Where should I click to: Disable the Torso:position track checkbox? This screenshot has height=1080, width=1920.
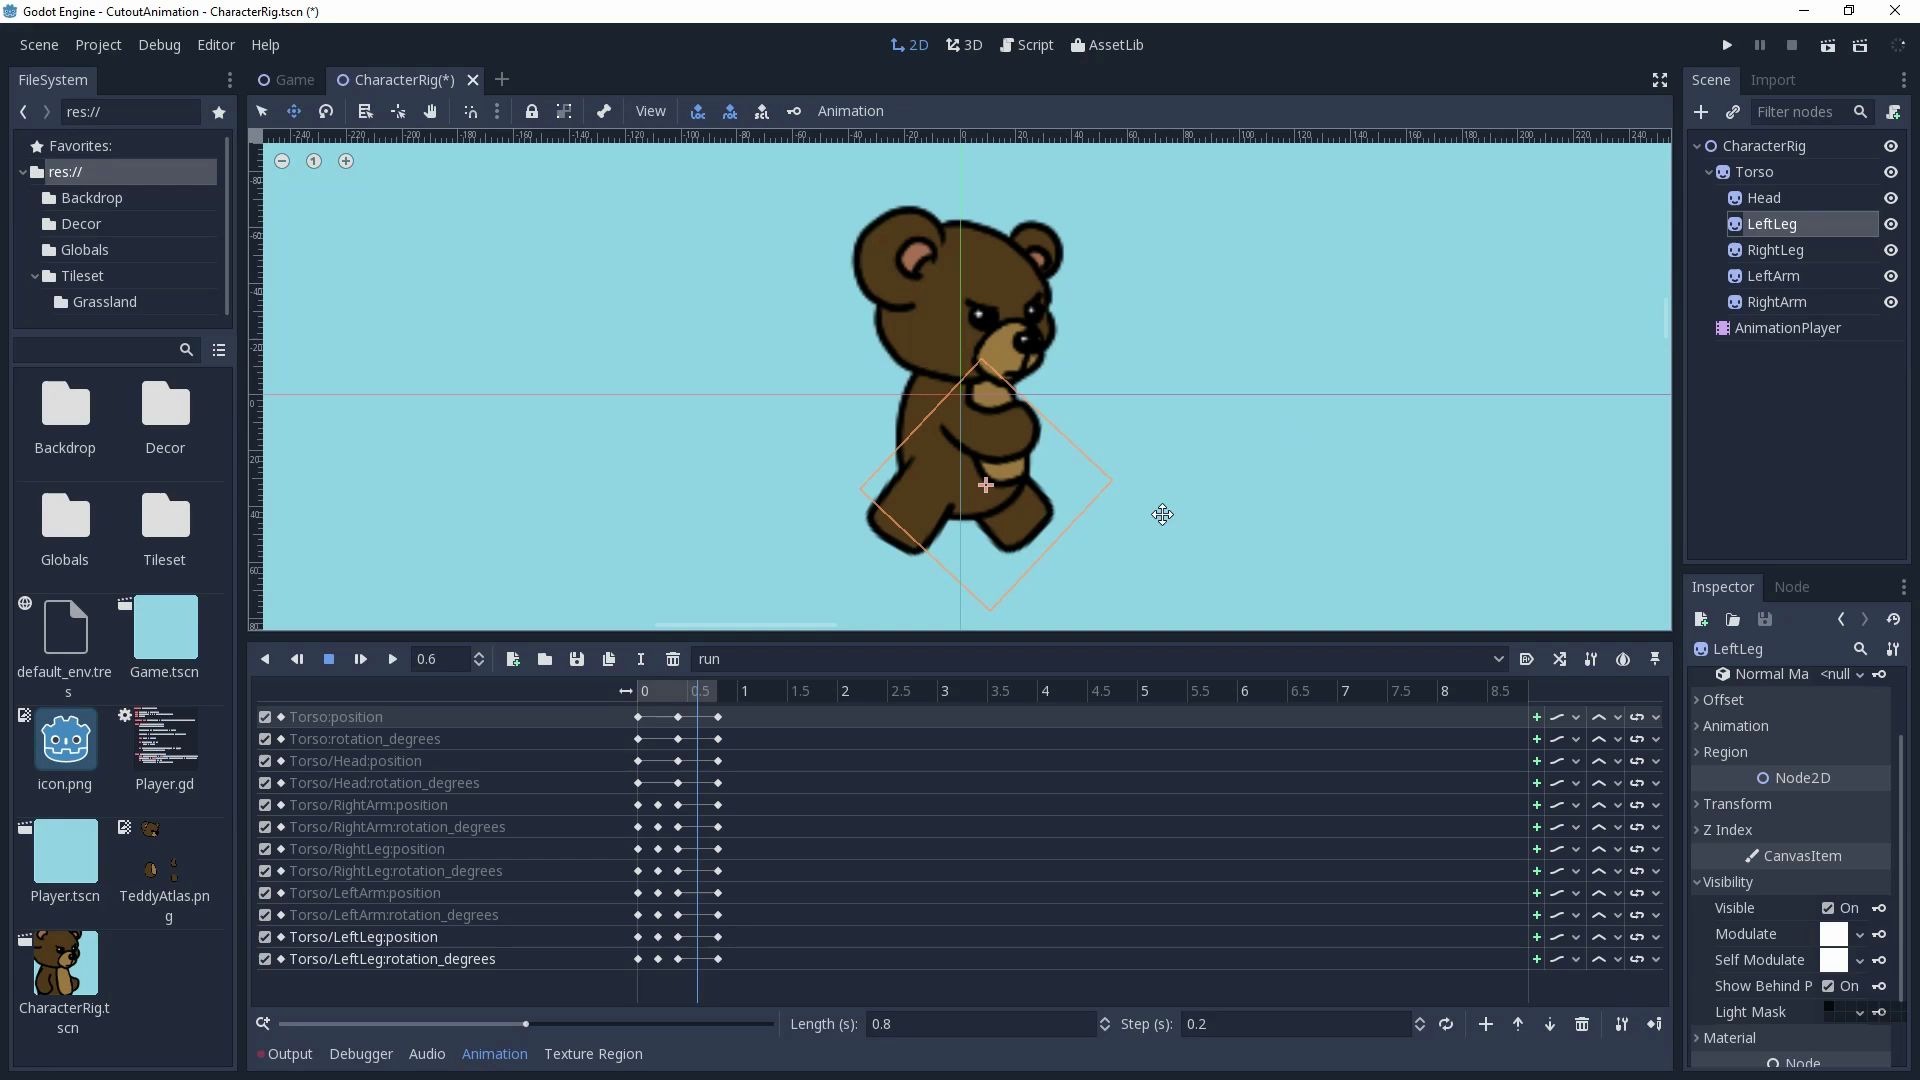[265, 717]
